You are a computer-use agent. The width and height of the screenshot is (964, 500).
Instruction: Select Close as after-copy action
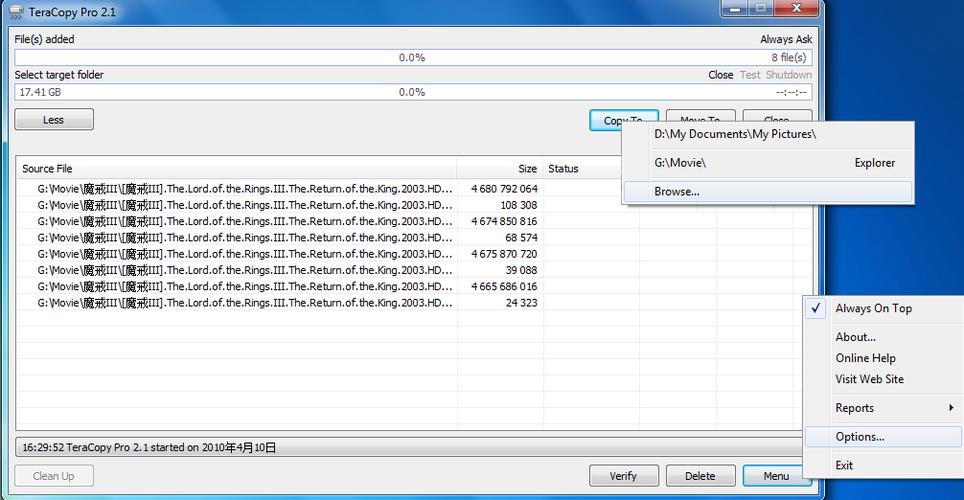click(721, 74)
